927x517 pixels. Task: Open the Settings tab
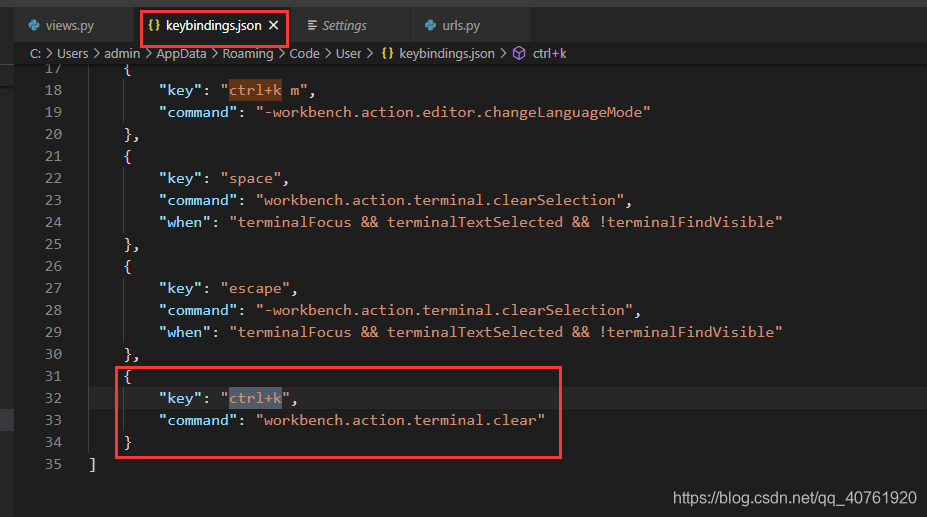coord(344,25)
